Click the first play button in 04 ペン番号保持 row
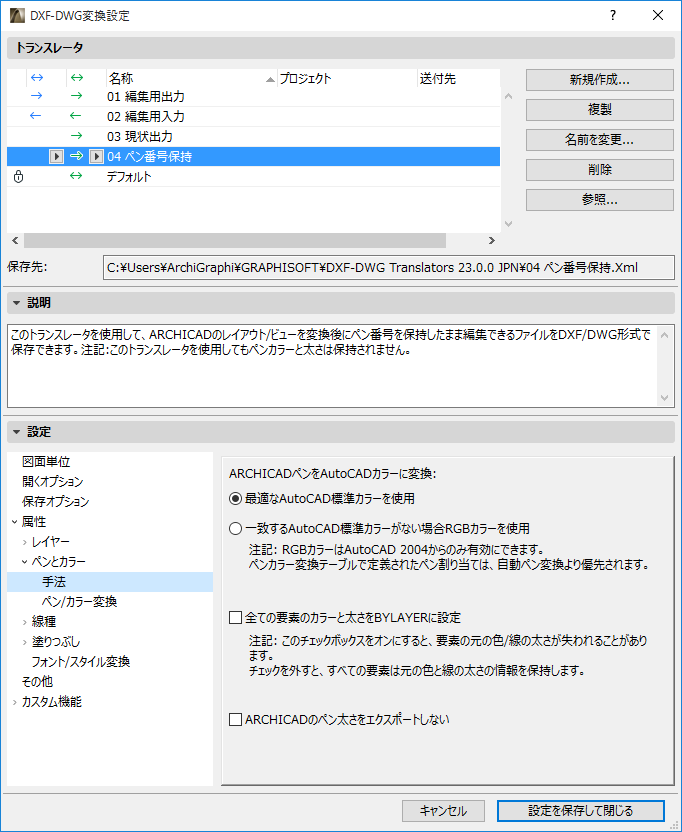 pyautogui.click(x=56, y=157)
